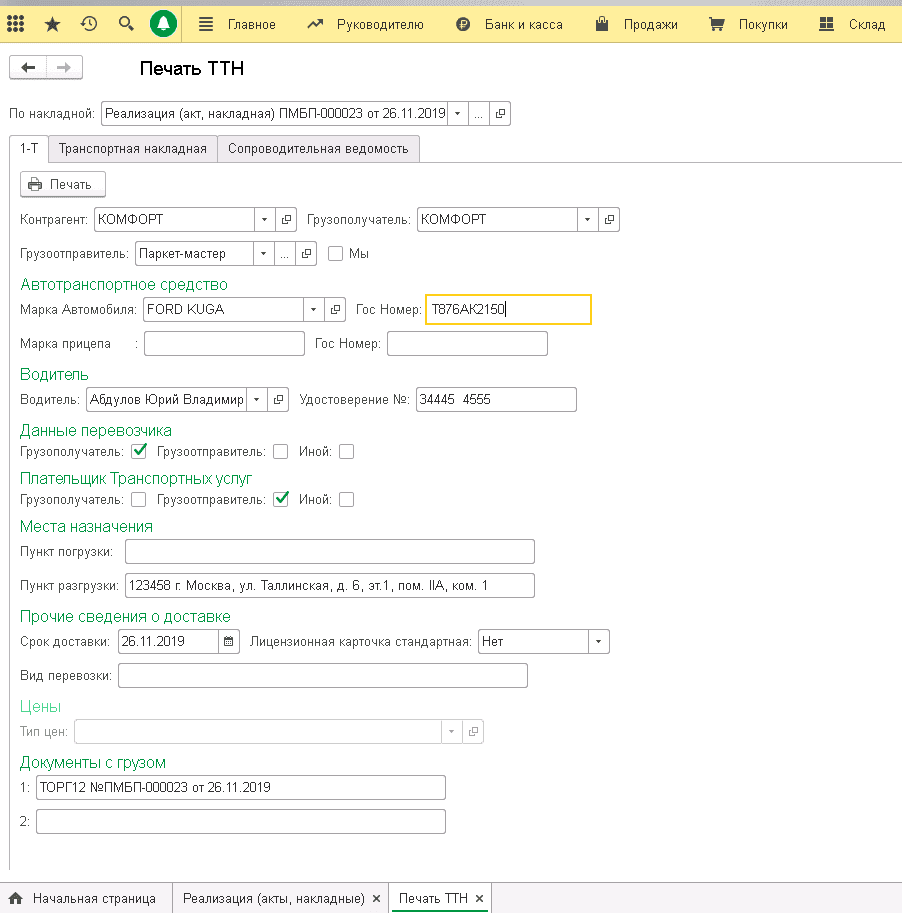Click the vehicle Гос Номер field
The height and width of the screenshot is (913, 902).
click(x=508, y=309)
